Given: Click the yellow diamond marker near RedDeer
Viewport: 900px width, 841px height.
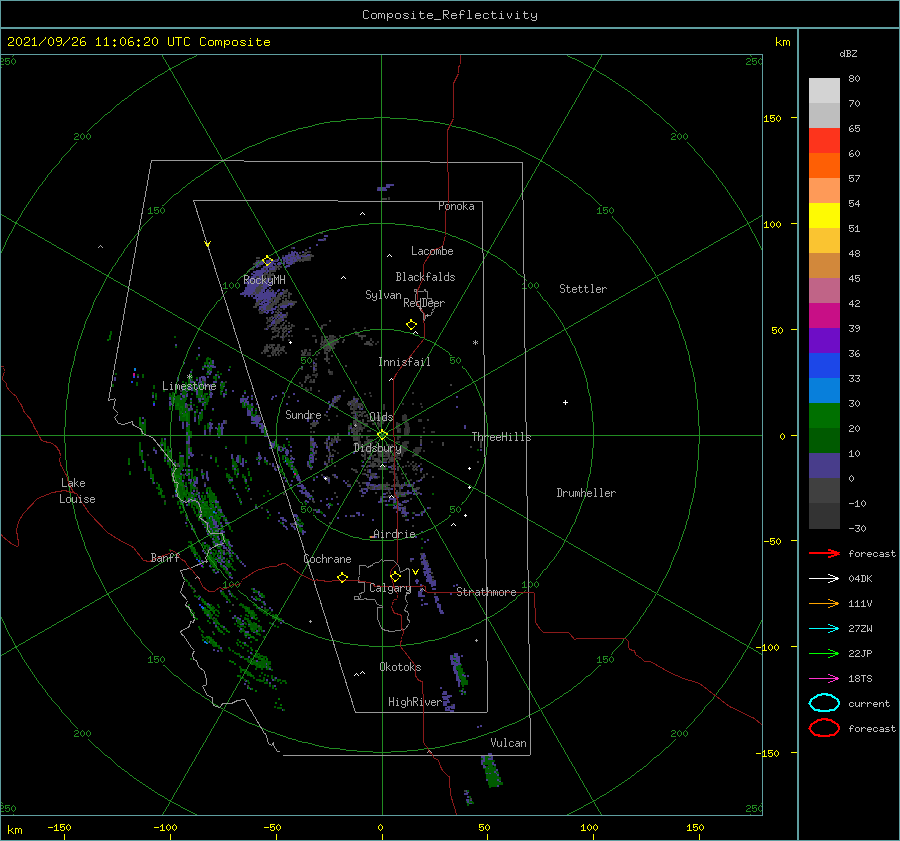Looking at the screenshot, I should 411,325.
